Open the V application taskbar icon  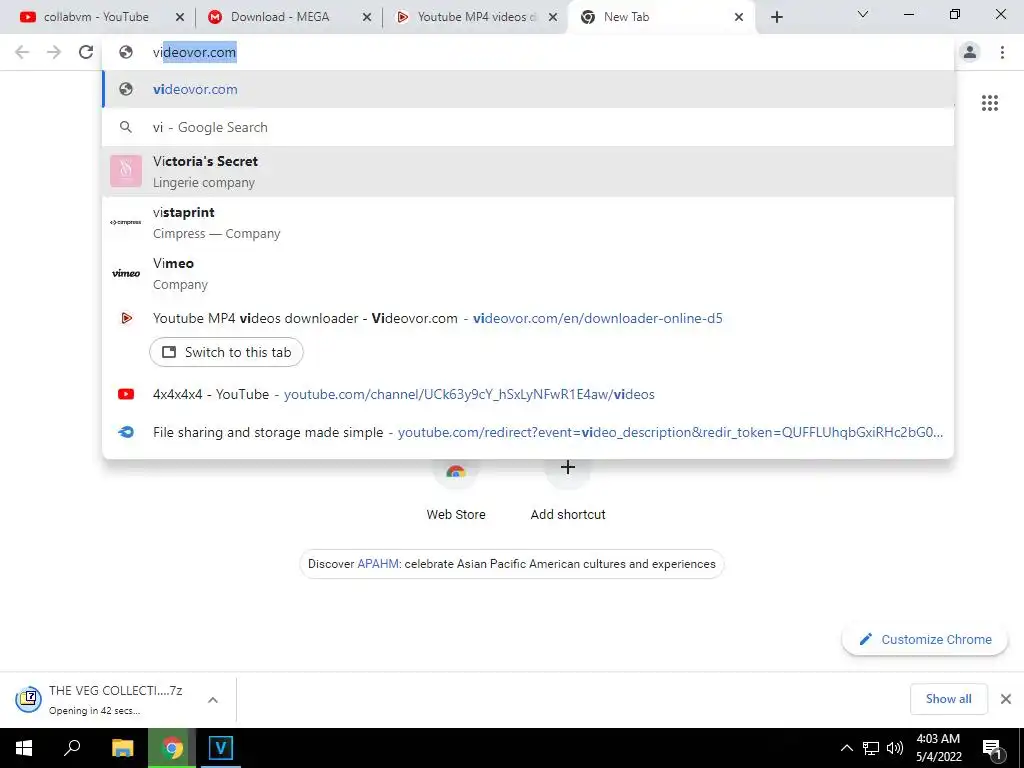tap(221, 748)
